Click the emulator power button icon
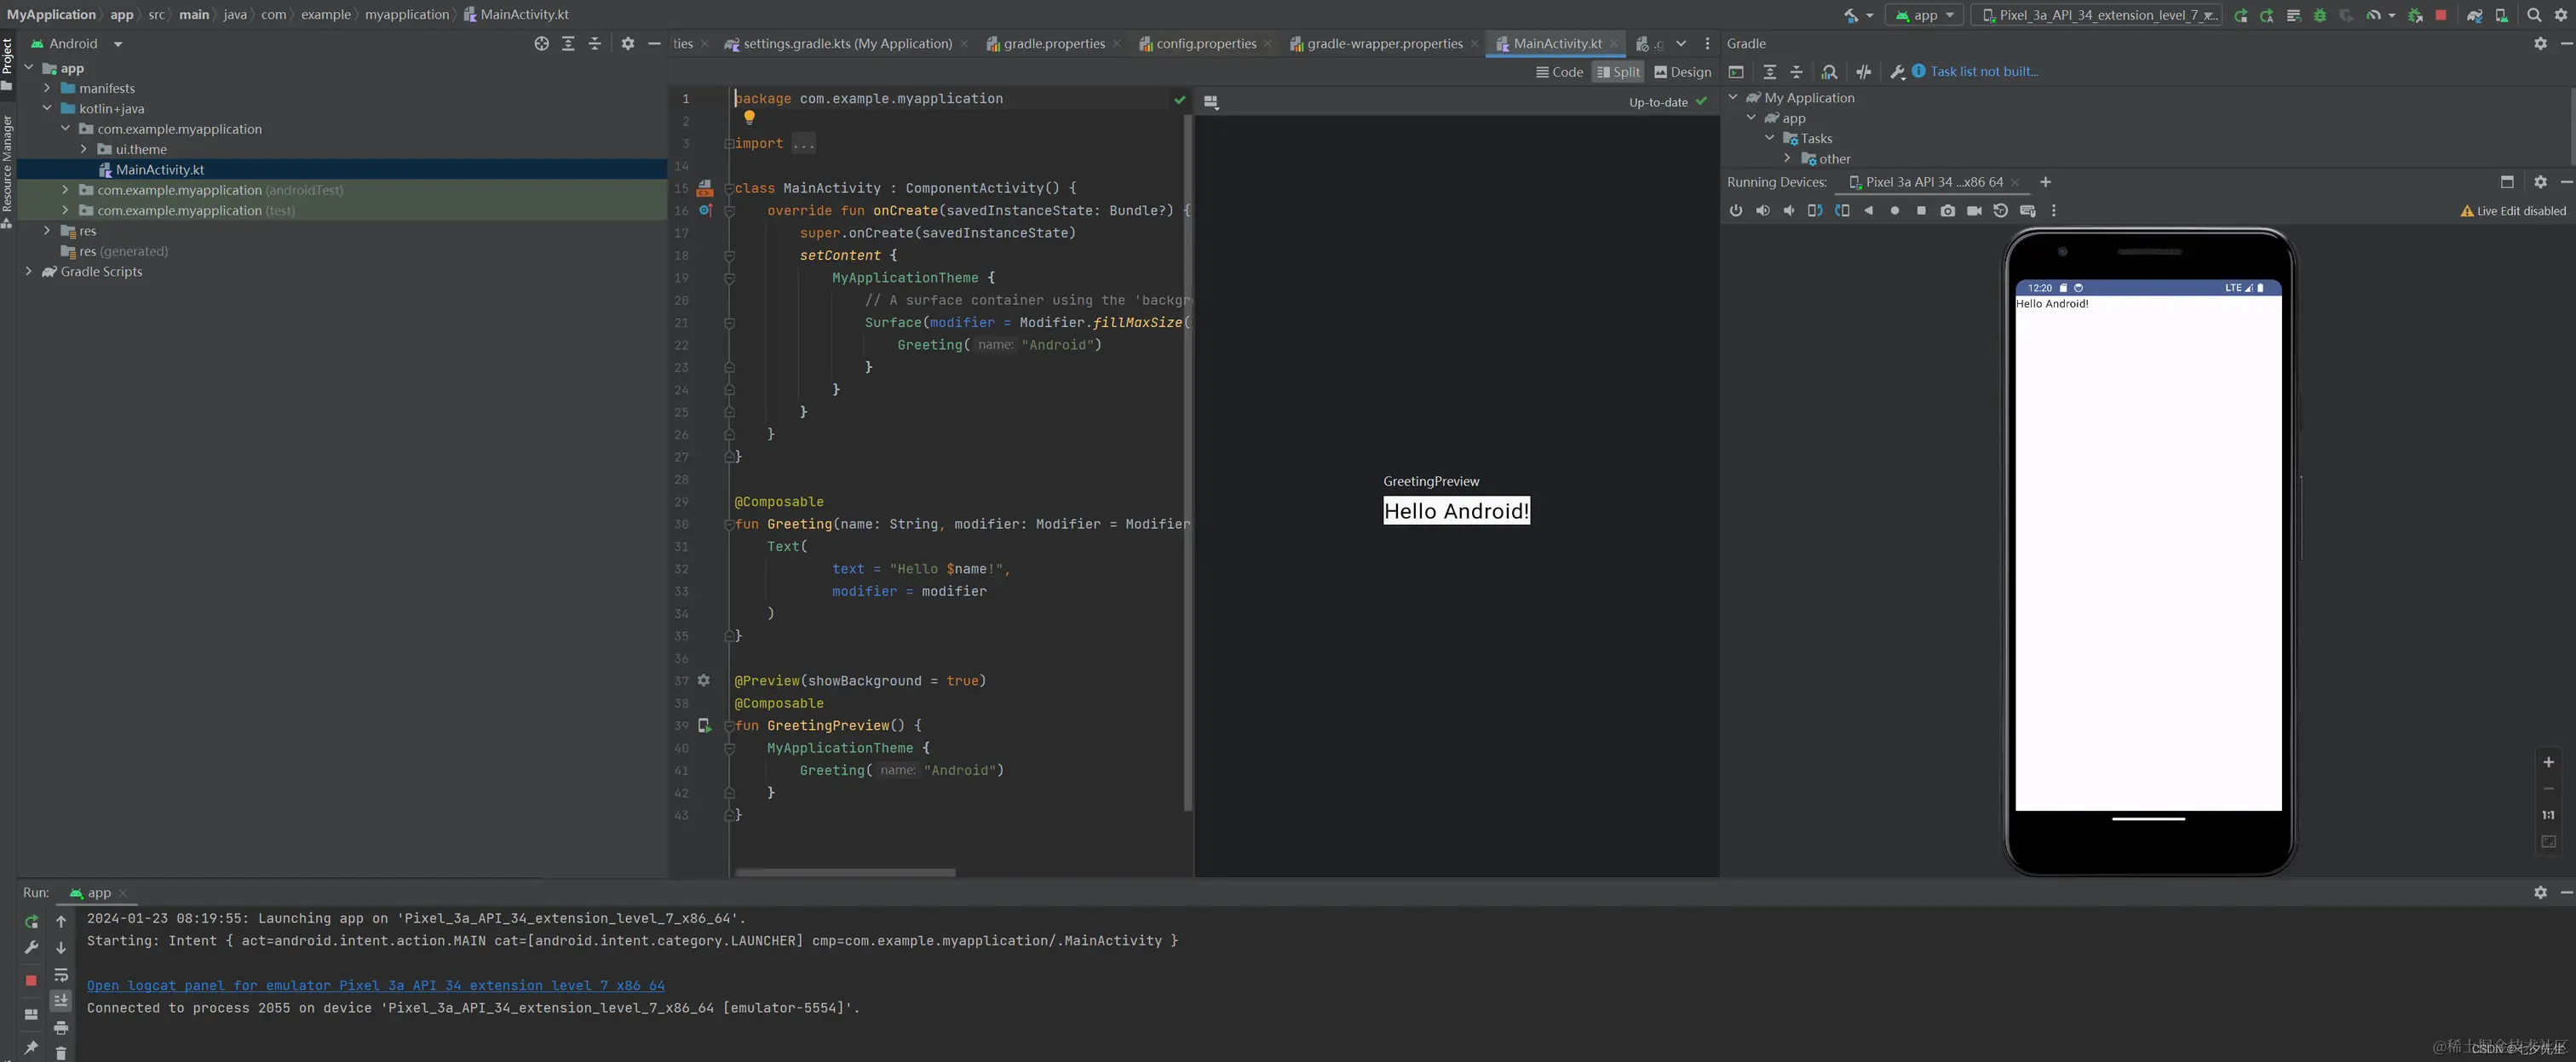This screenshot has height=1062, width=2576. [x=1736, y=211]
